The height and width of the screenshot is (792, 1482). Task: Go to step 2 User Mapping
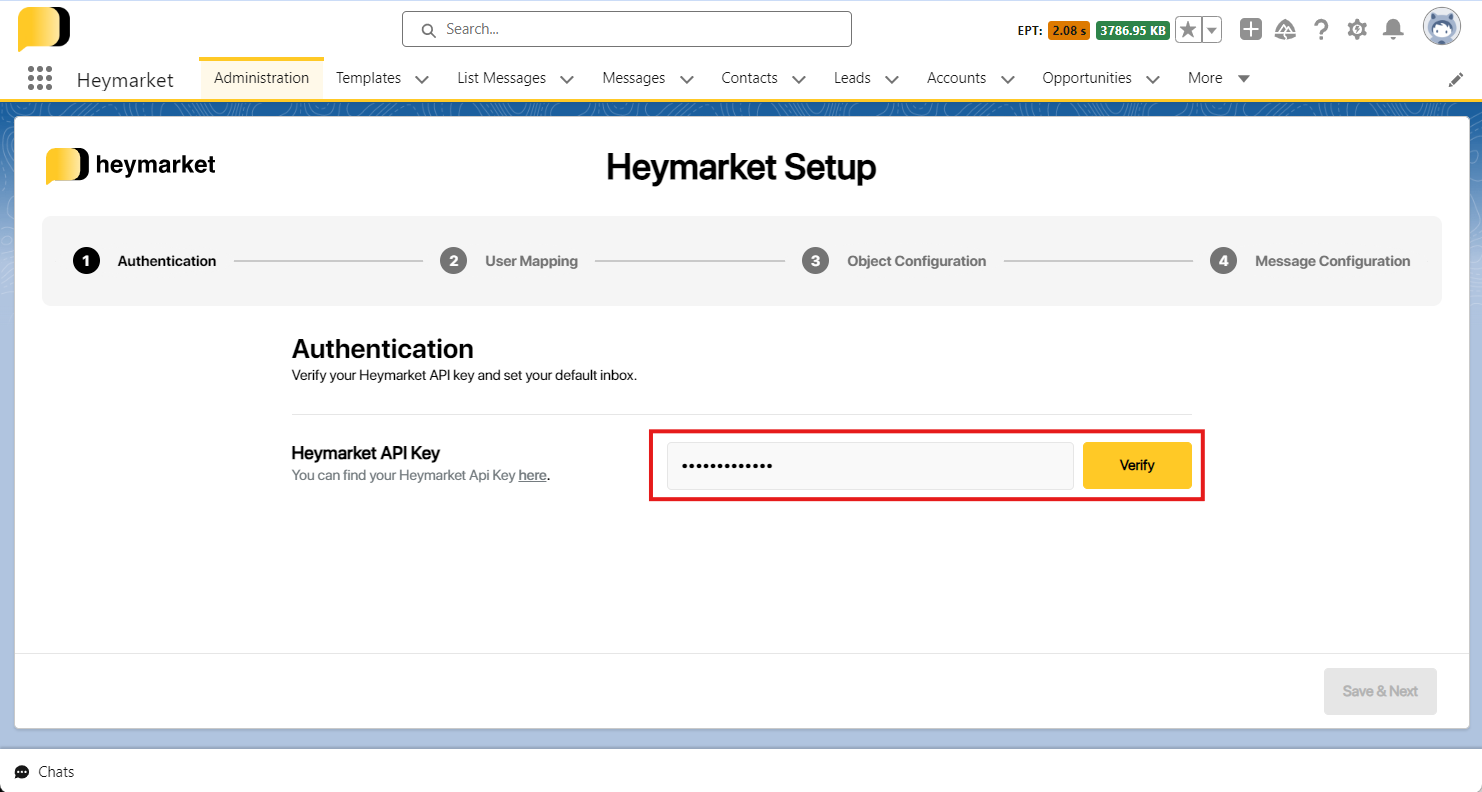pos(509,261)
